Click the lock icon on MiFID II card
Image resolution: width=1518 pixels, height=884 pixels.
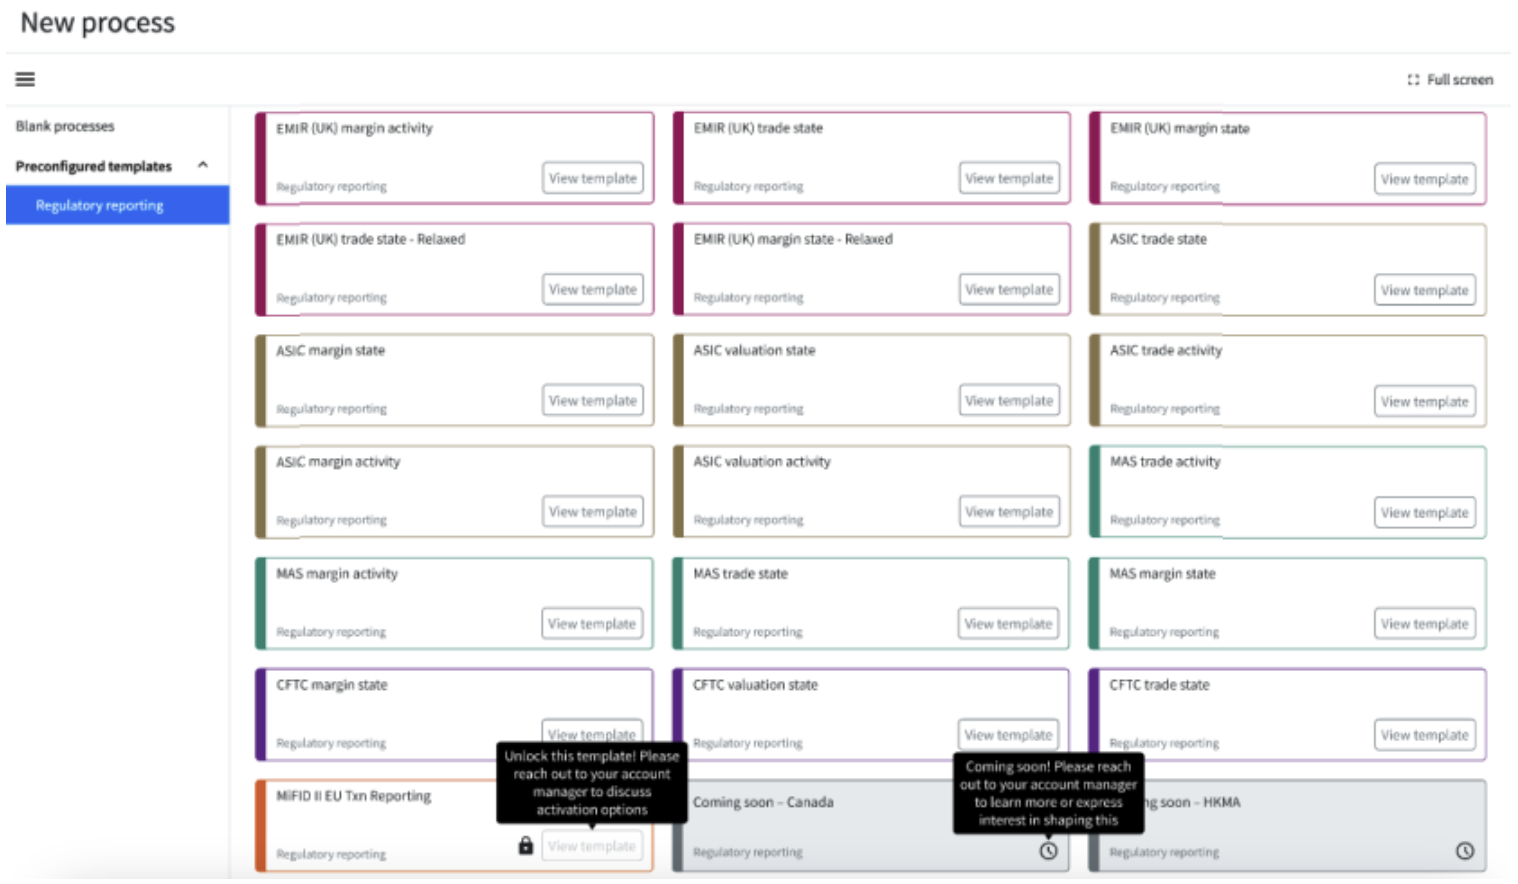(526, 846)
